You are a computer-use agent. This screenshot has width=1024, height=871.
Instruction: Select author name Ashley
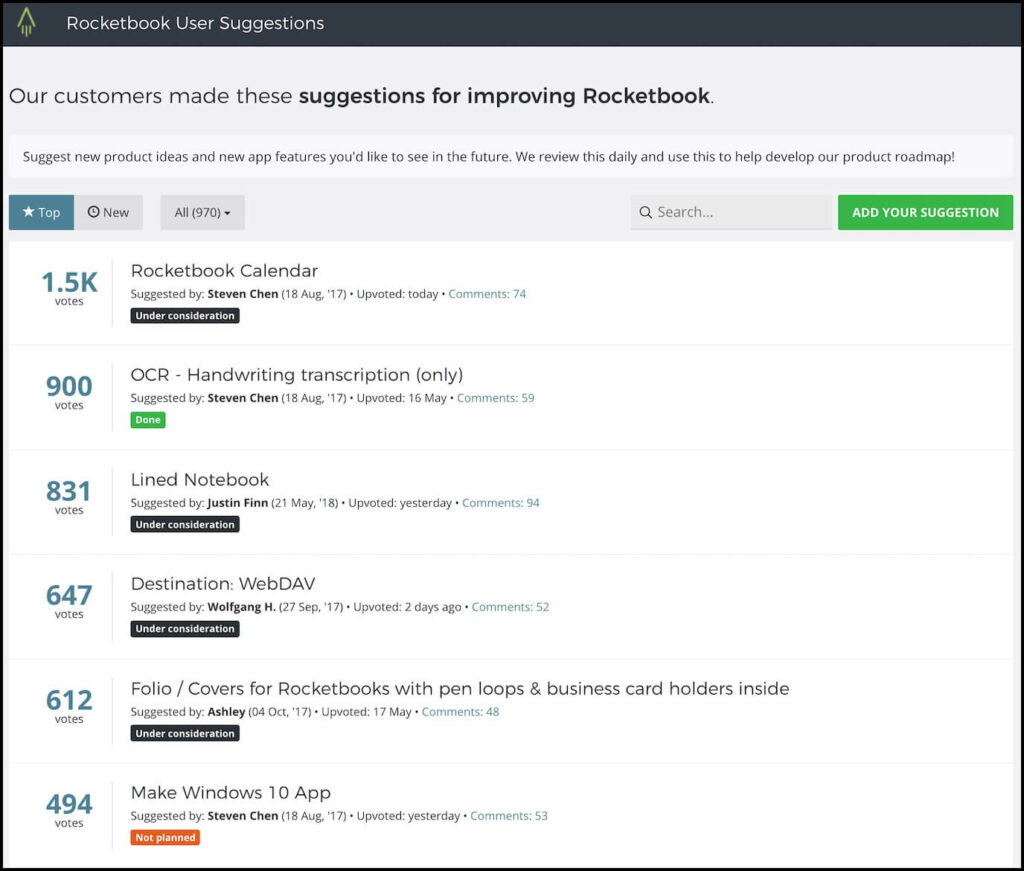pyautogui.click(x=227, y=712)
